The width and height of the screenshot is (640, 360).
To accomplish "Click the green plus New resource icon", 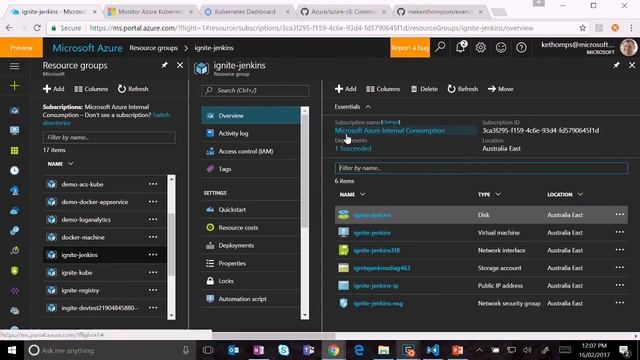I will (x=14, y=86).
